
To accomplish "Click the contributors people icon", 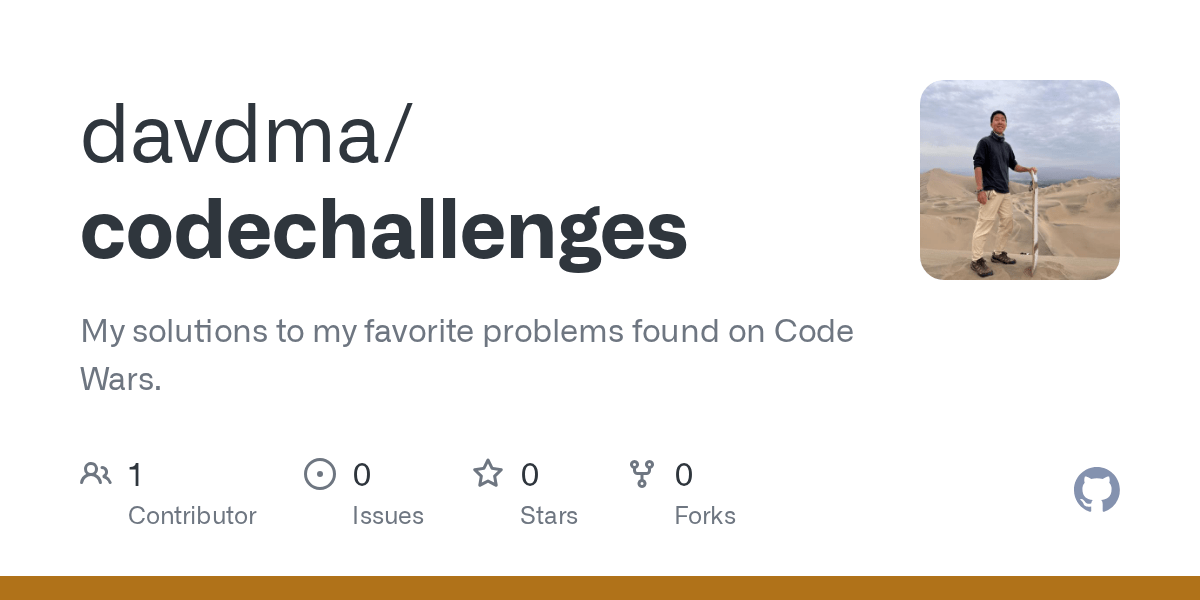I will pyautogui.click(x=96, y=474).
